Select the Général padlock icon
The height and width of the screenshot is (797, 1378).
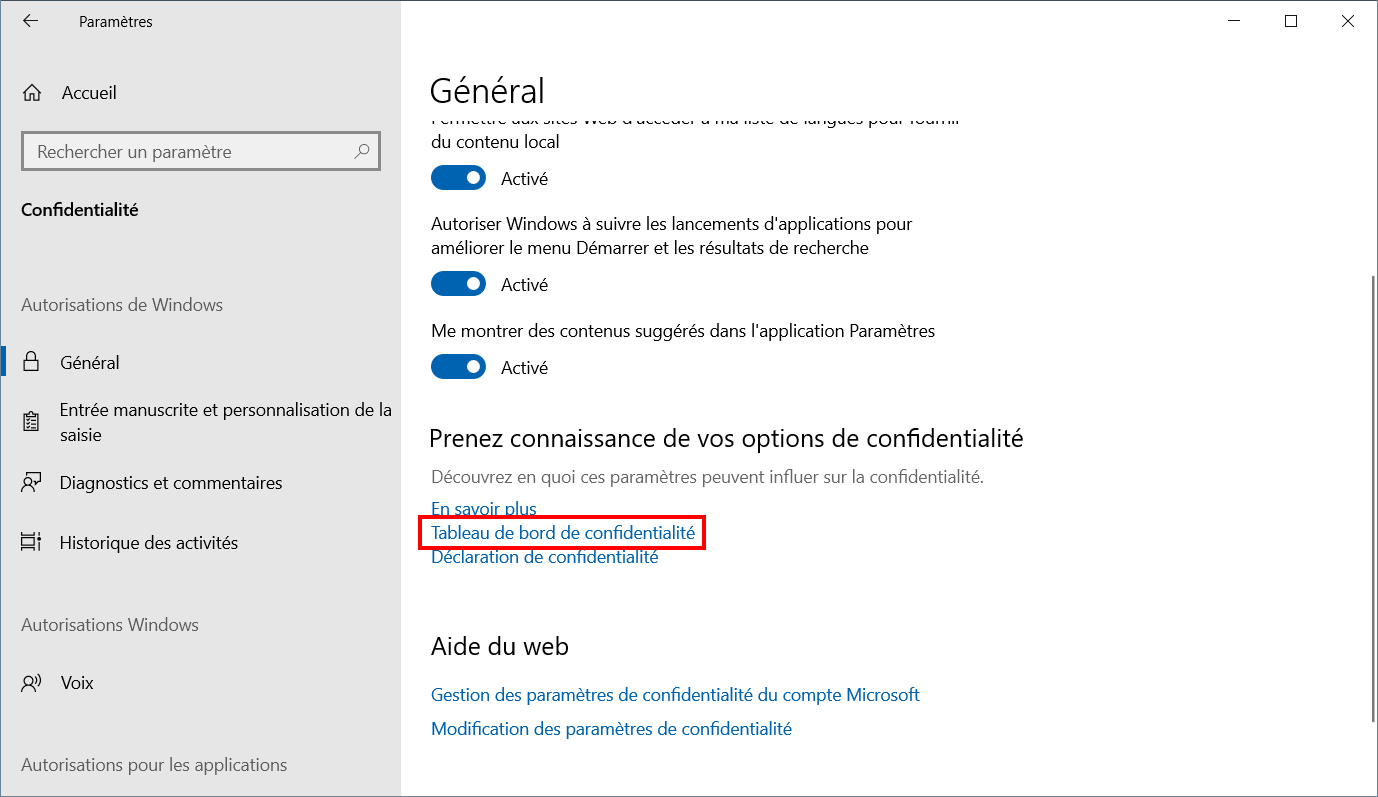pos(32,362)
